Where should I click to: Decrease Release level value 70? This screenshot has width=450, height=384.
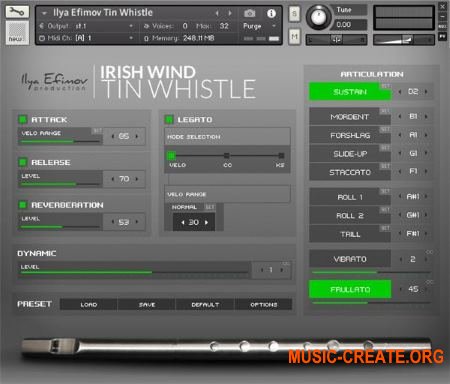click(x=113, y=179)
